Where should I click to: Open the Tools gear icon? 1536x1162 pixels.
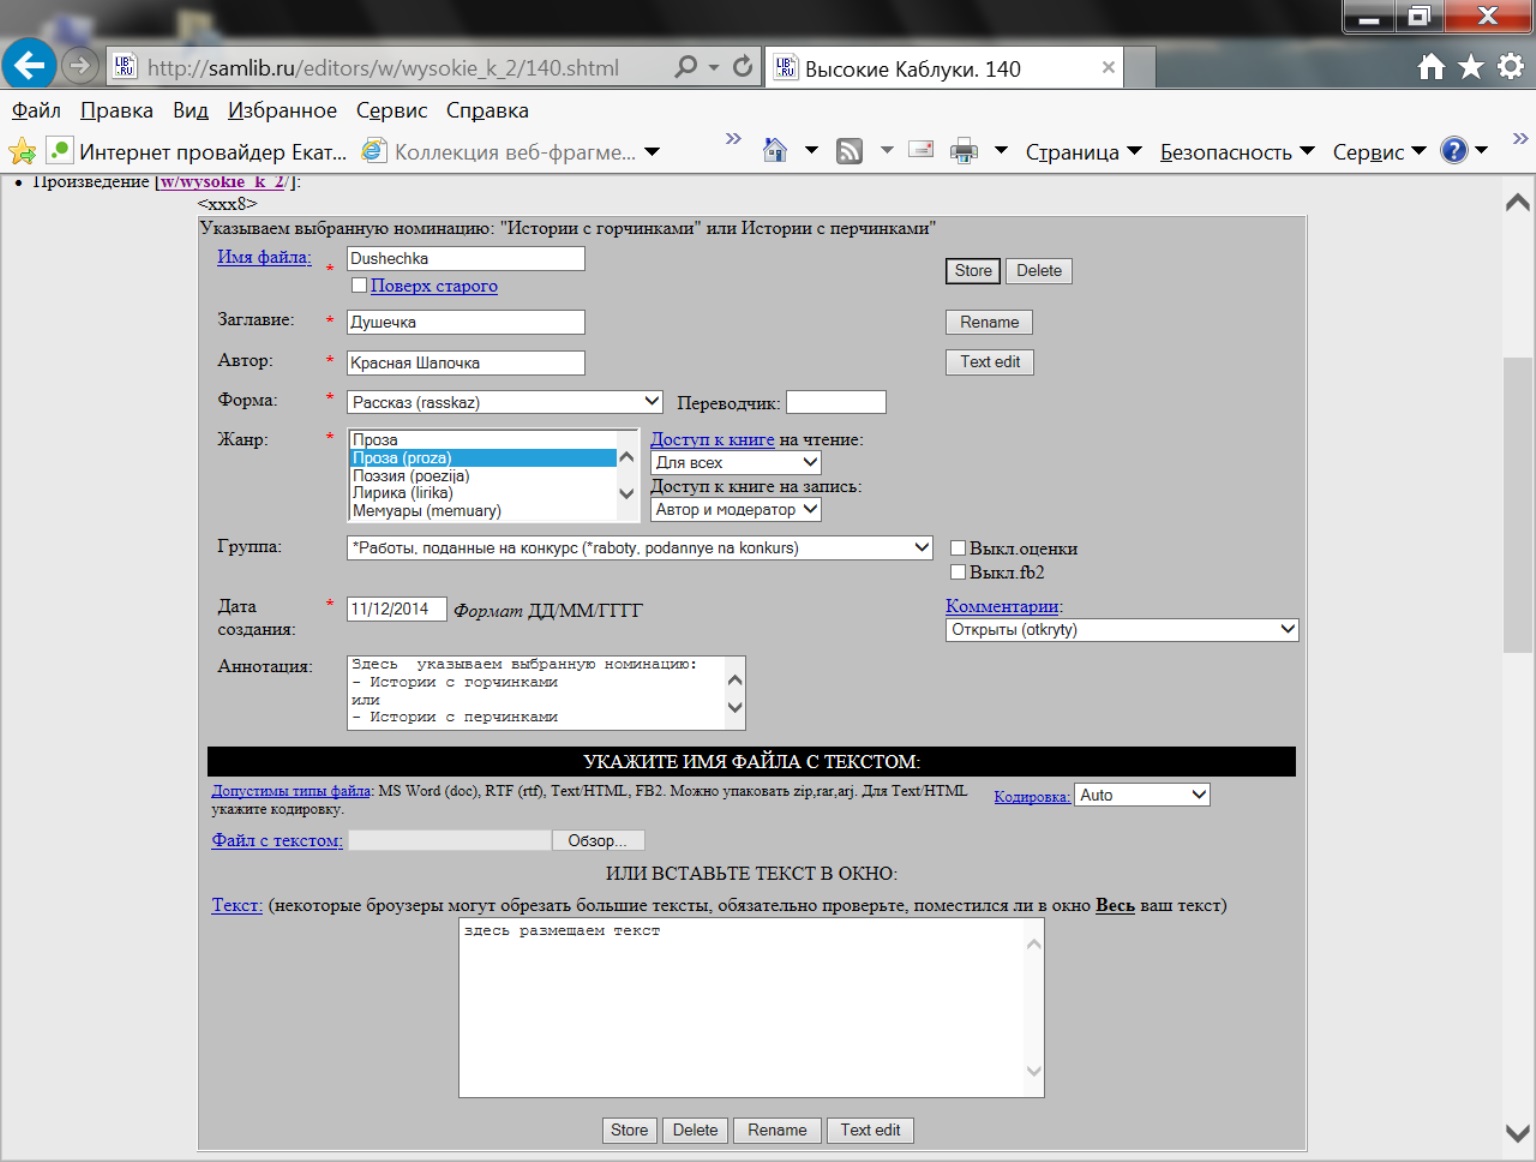[1510, 67]
